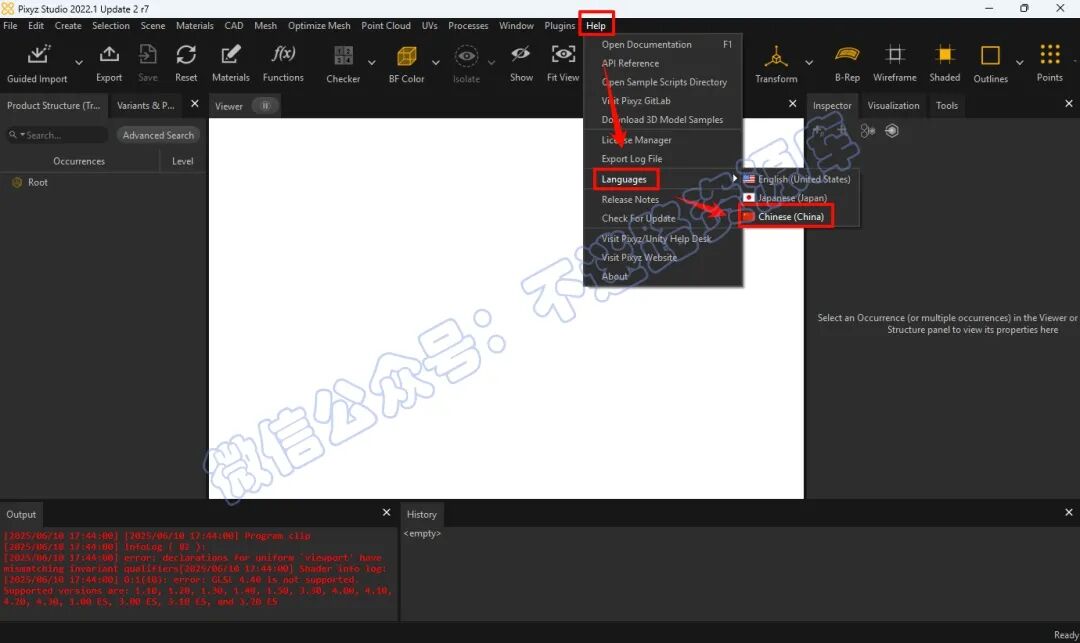Close the Product Structure panel

coord(195,104)
